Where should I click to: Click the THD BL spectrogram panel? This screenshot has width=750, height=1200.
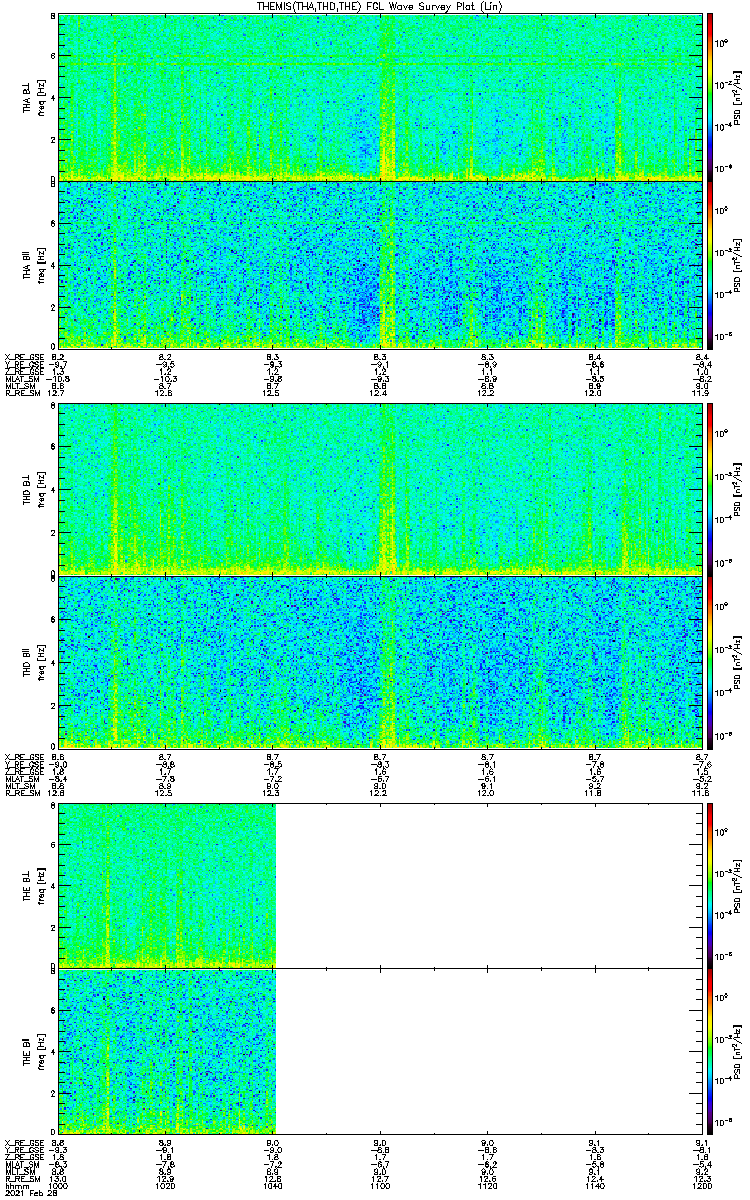[380, 489]
